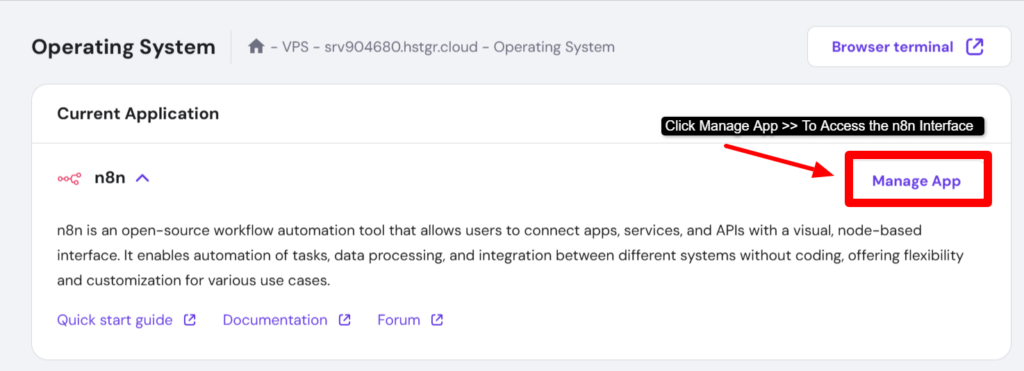Screen dimensions: 1024x371
Task: Click the VPS breadcrumb item
Action: [x=295, y=47]
